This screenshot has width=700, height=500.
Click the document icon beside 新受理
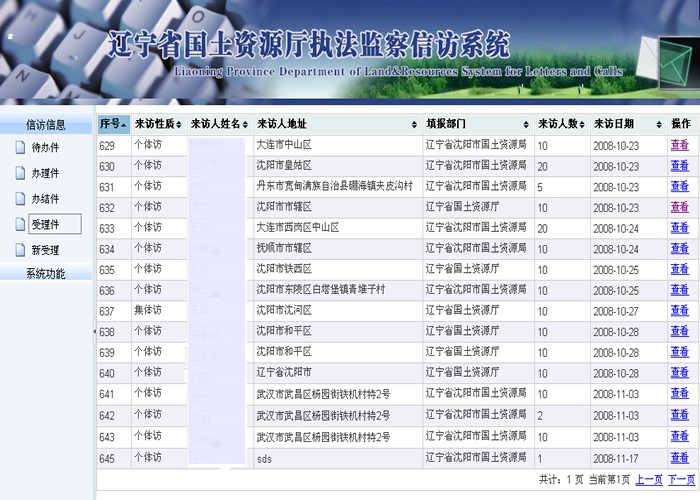20,250
